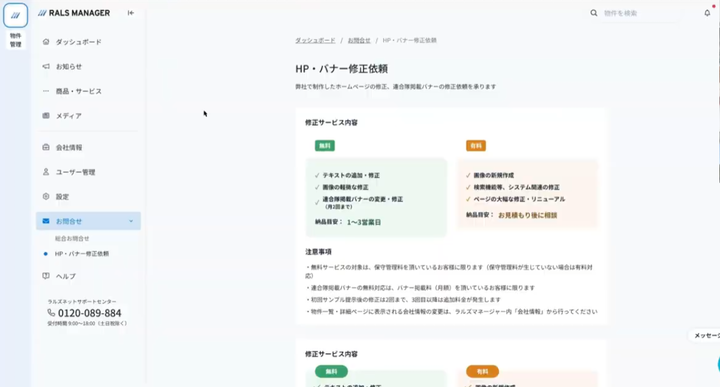Click the 注意事項 heading
Viewport: 720px width, 387px height.
point(318,252)
